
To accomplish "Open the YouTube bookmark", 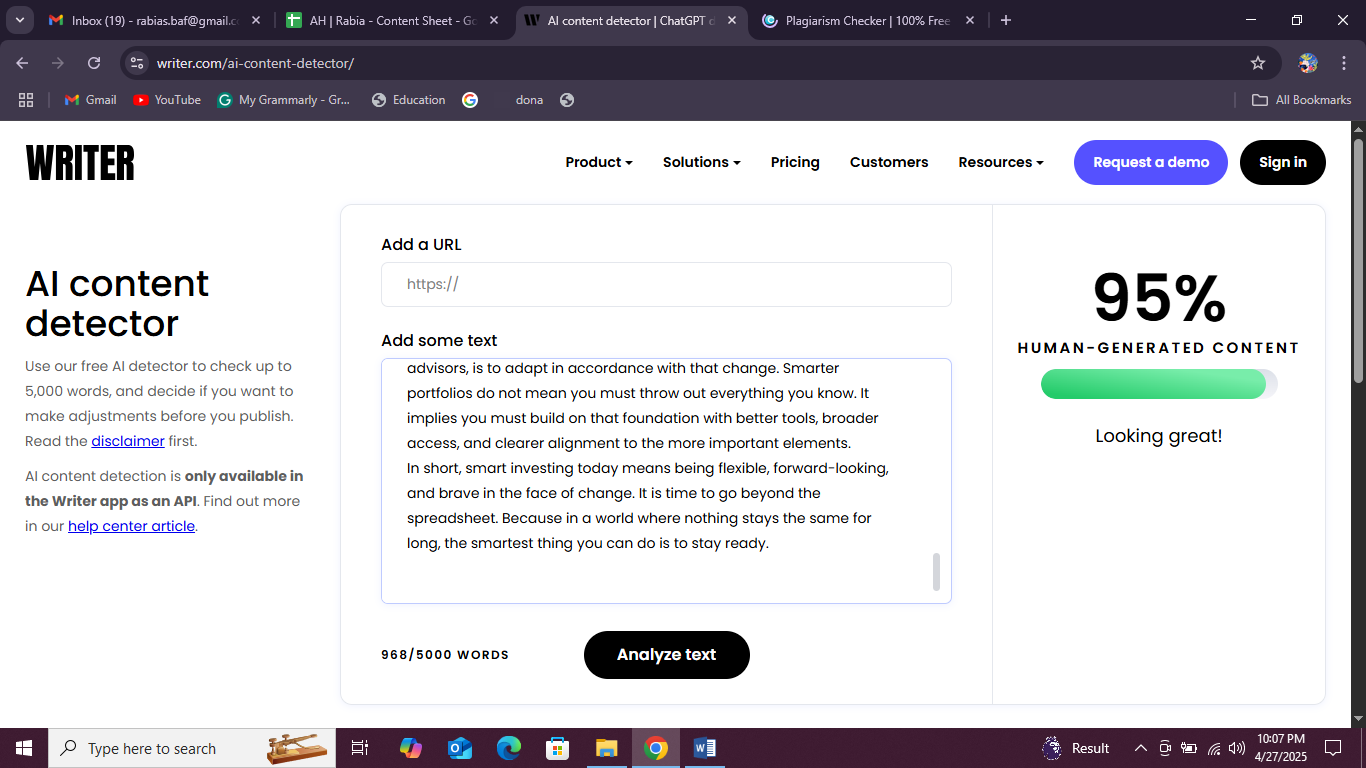I will coord(167,100).
